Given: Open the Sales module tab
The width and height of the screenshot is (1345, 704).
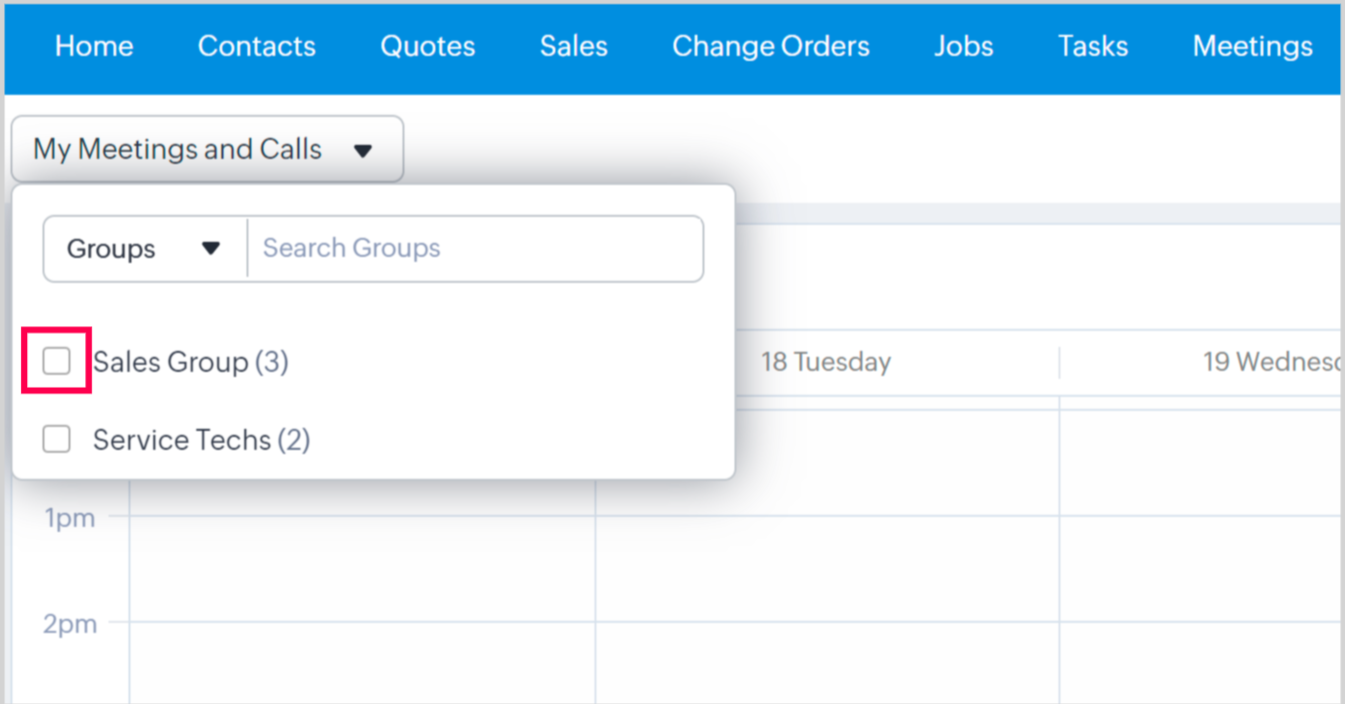Looking at the screenshot, I should click(x=573, y=46).
